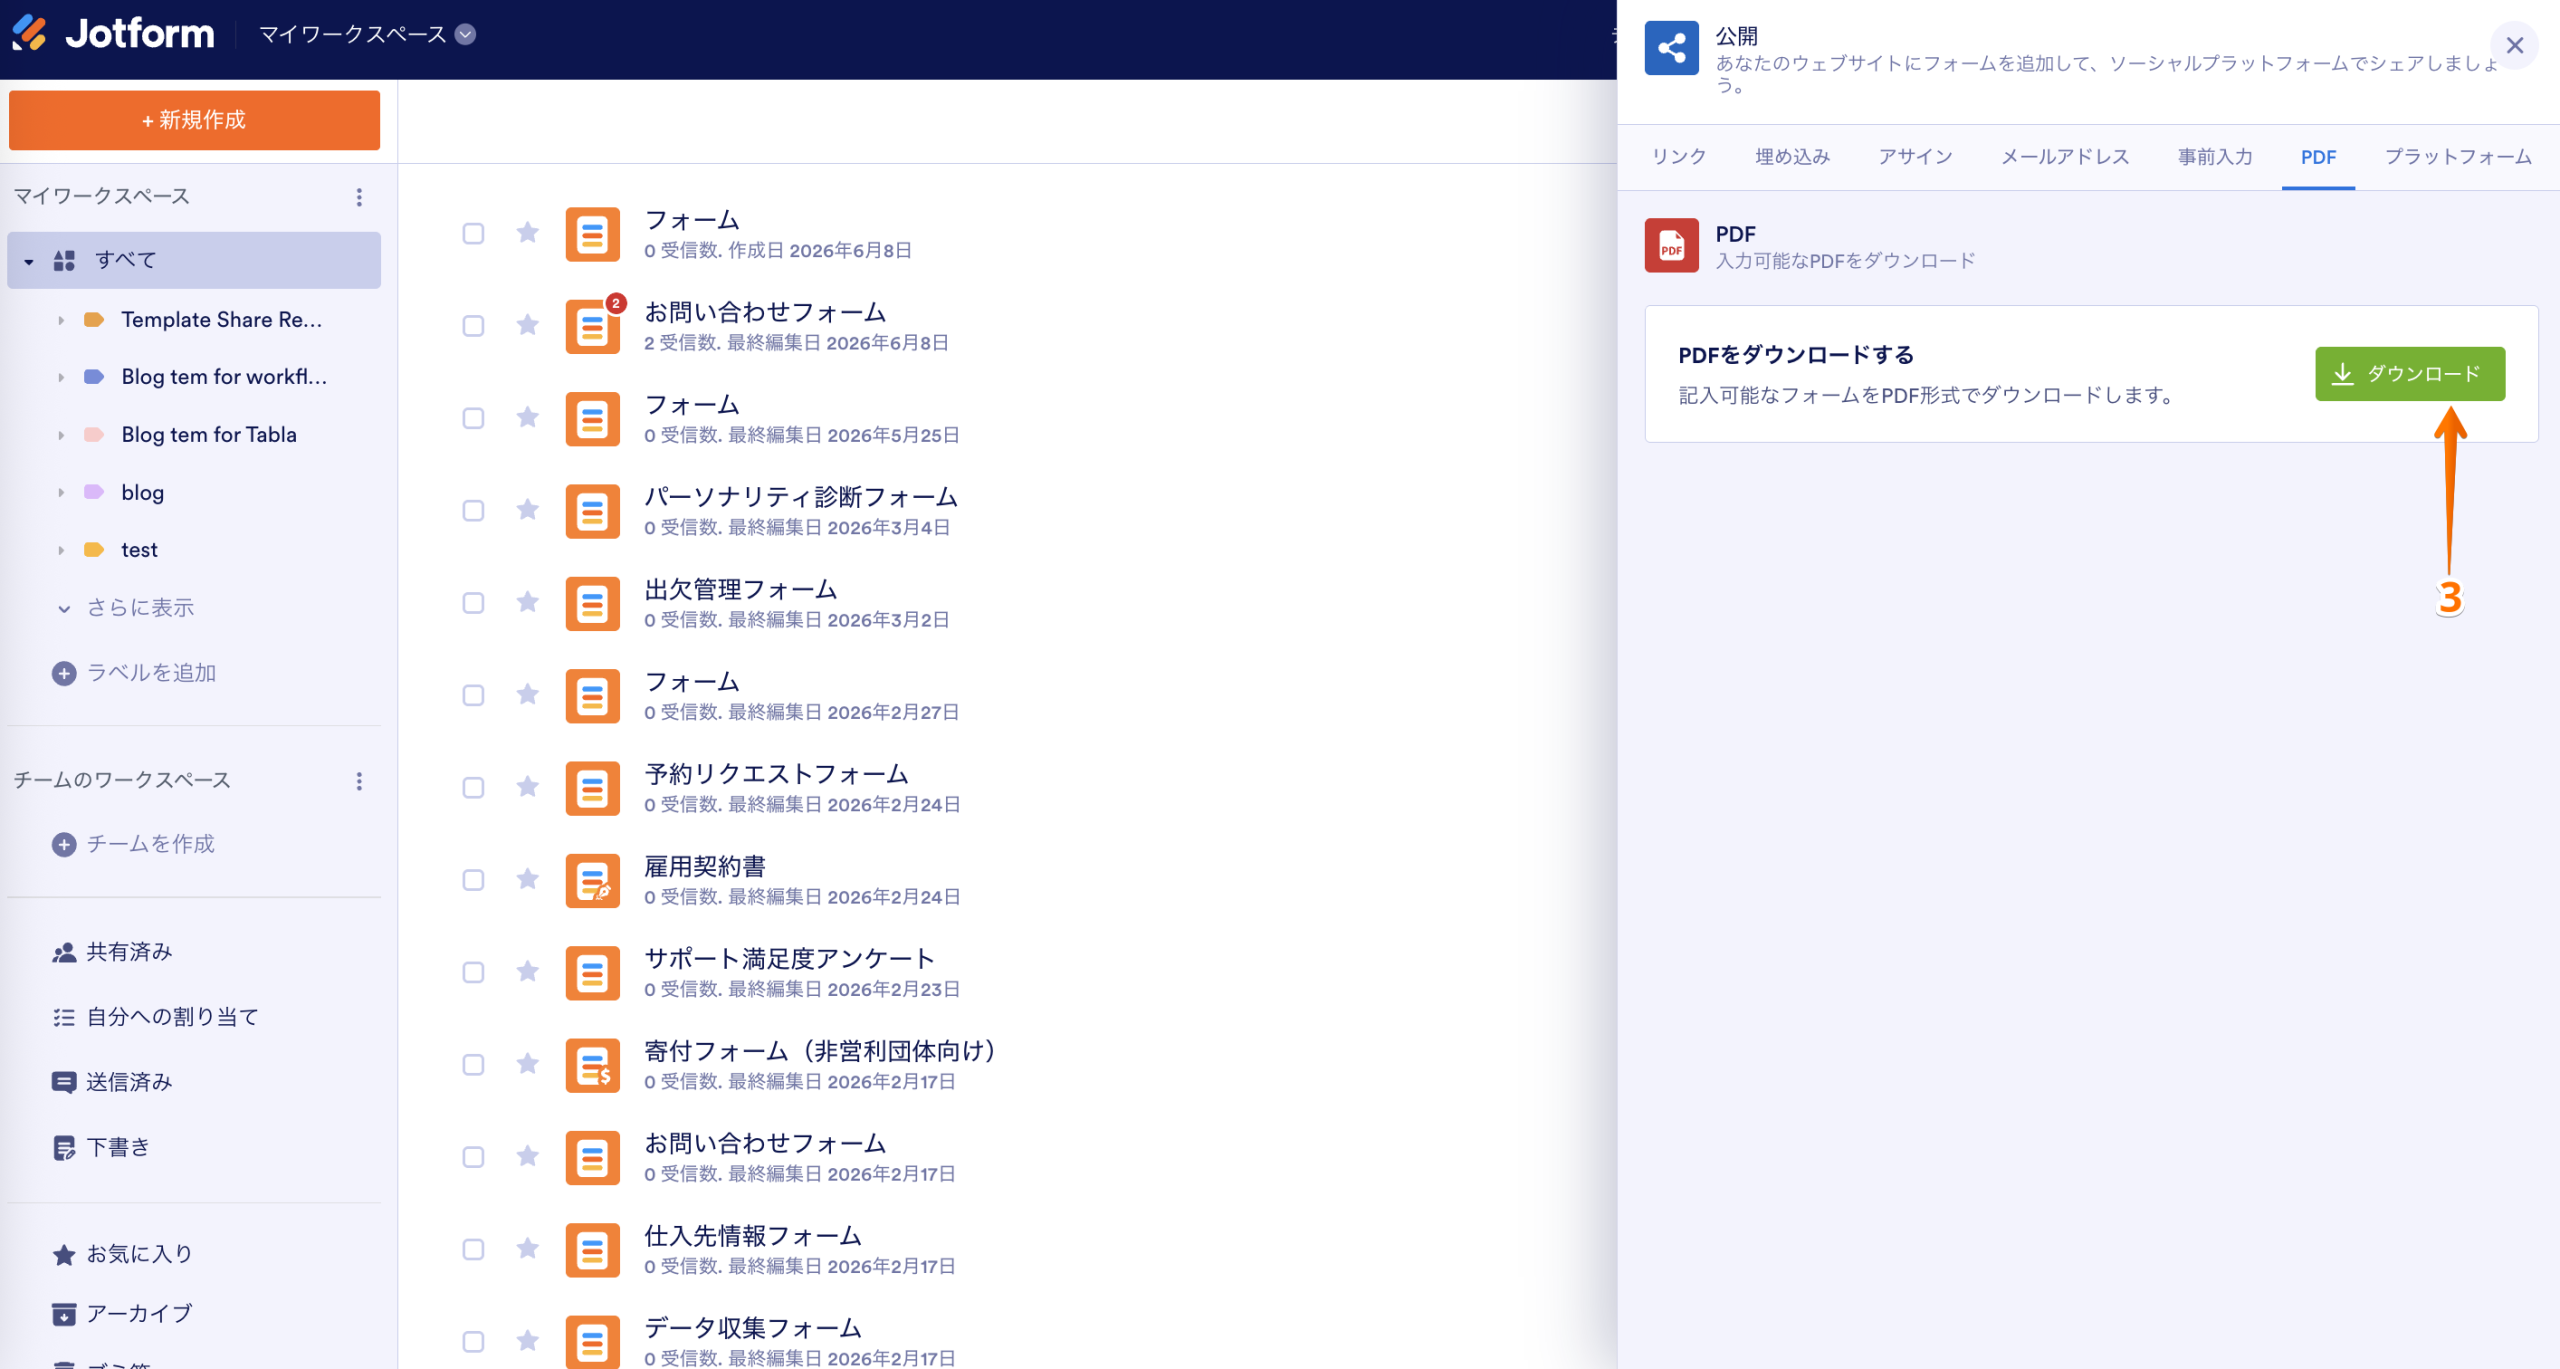Click the payment form icon of 寄付フォーム
Viewport: 2560px width, 1369px height.
click(x=593, y=1065)
